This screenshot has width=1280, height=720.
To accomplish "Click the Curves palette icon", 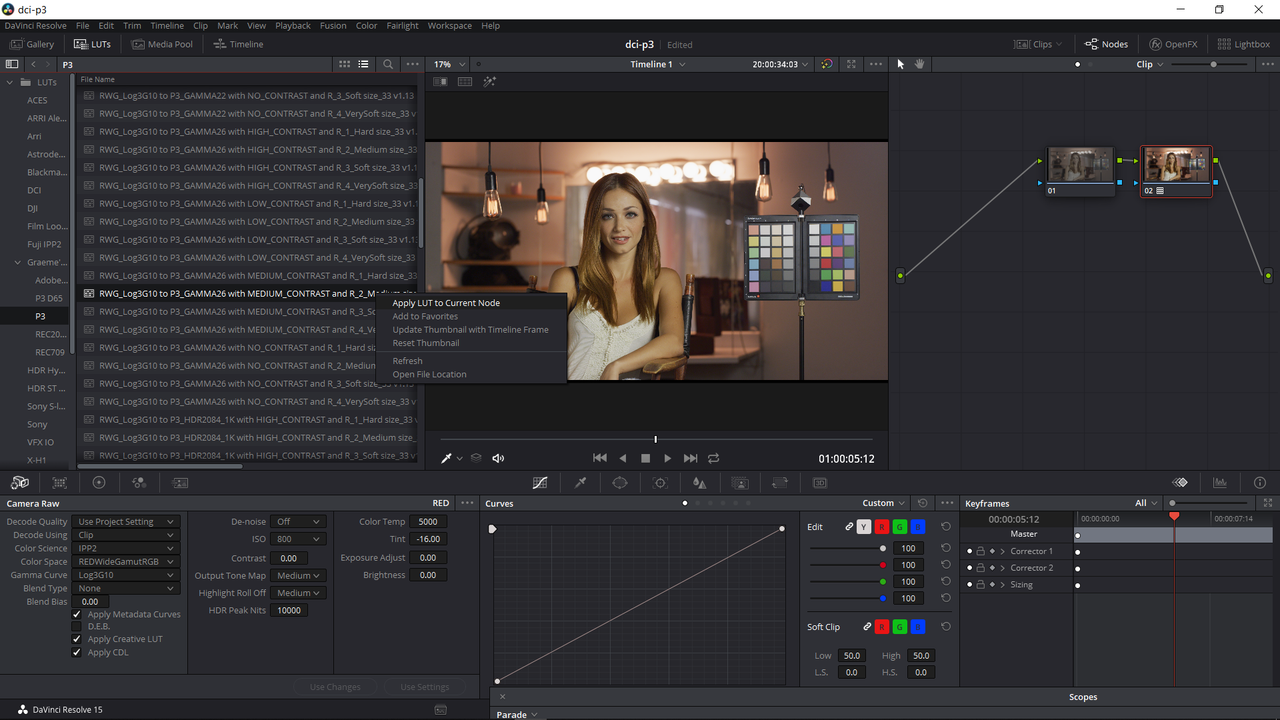I will [540, 482].
